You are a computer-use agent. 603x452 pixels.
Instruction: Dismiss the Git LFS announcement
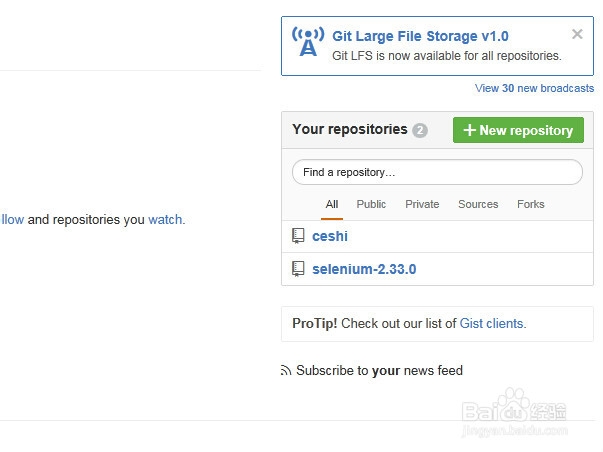[x=577, y=34]
